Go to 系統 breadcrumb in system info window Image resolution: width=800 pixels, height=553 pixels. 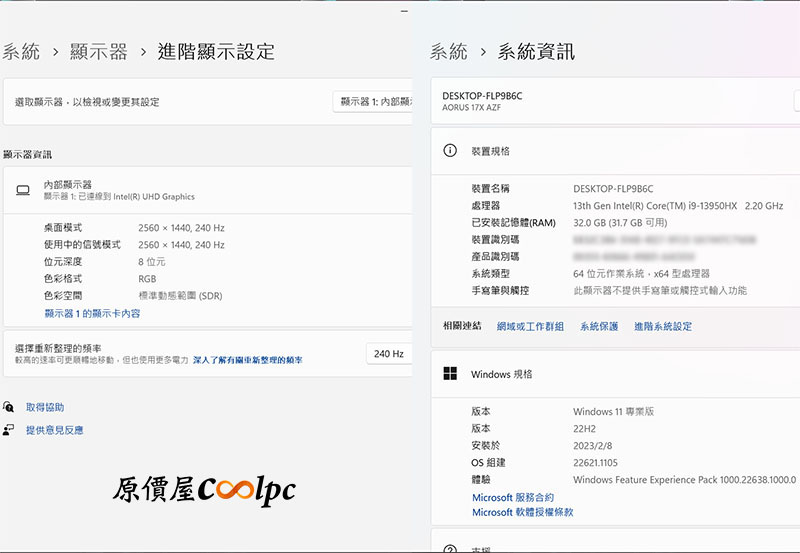448,52
